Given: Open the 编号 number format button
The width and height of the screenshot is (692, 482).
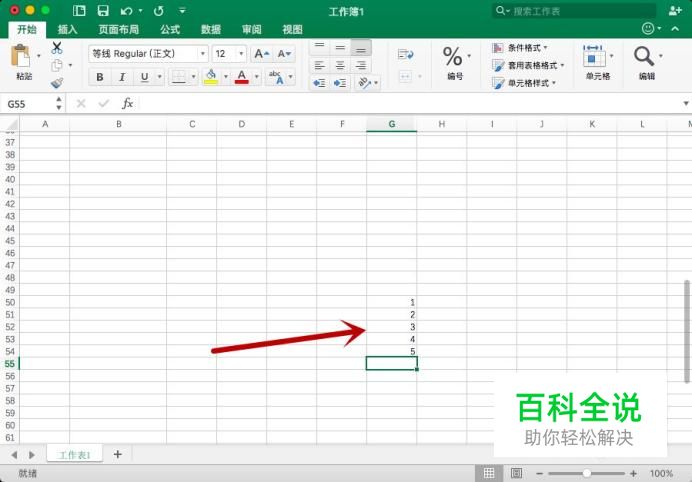Looking at the screenshot, I should tap(455, 63).
